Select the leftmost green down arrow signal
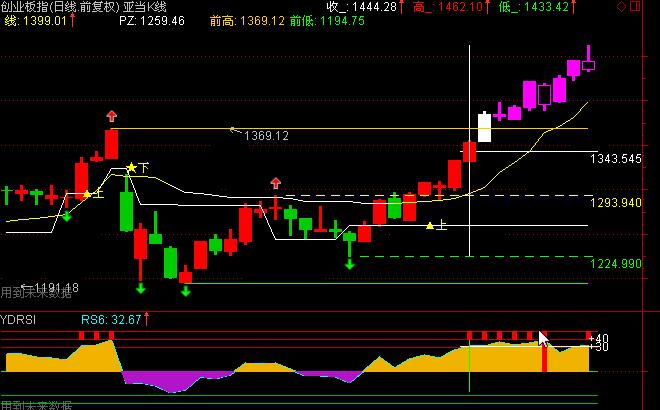 [67, 215]
